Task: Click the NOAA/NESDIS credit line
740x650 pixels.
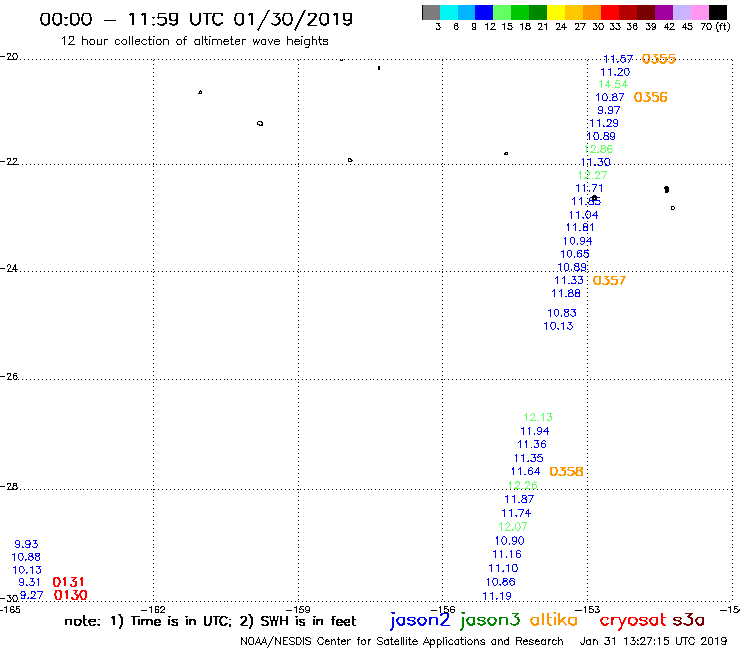Action: click(x=402, y=641)
